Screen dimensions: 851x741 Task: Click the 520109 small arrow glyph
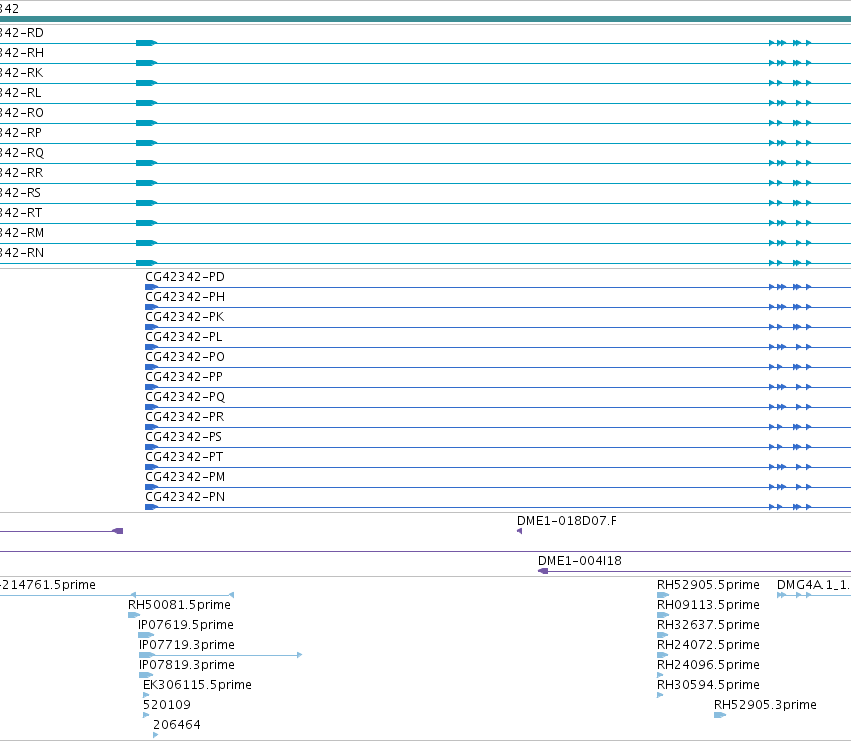(x=146, y=715)
